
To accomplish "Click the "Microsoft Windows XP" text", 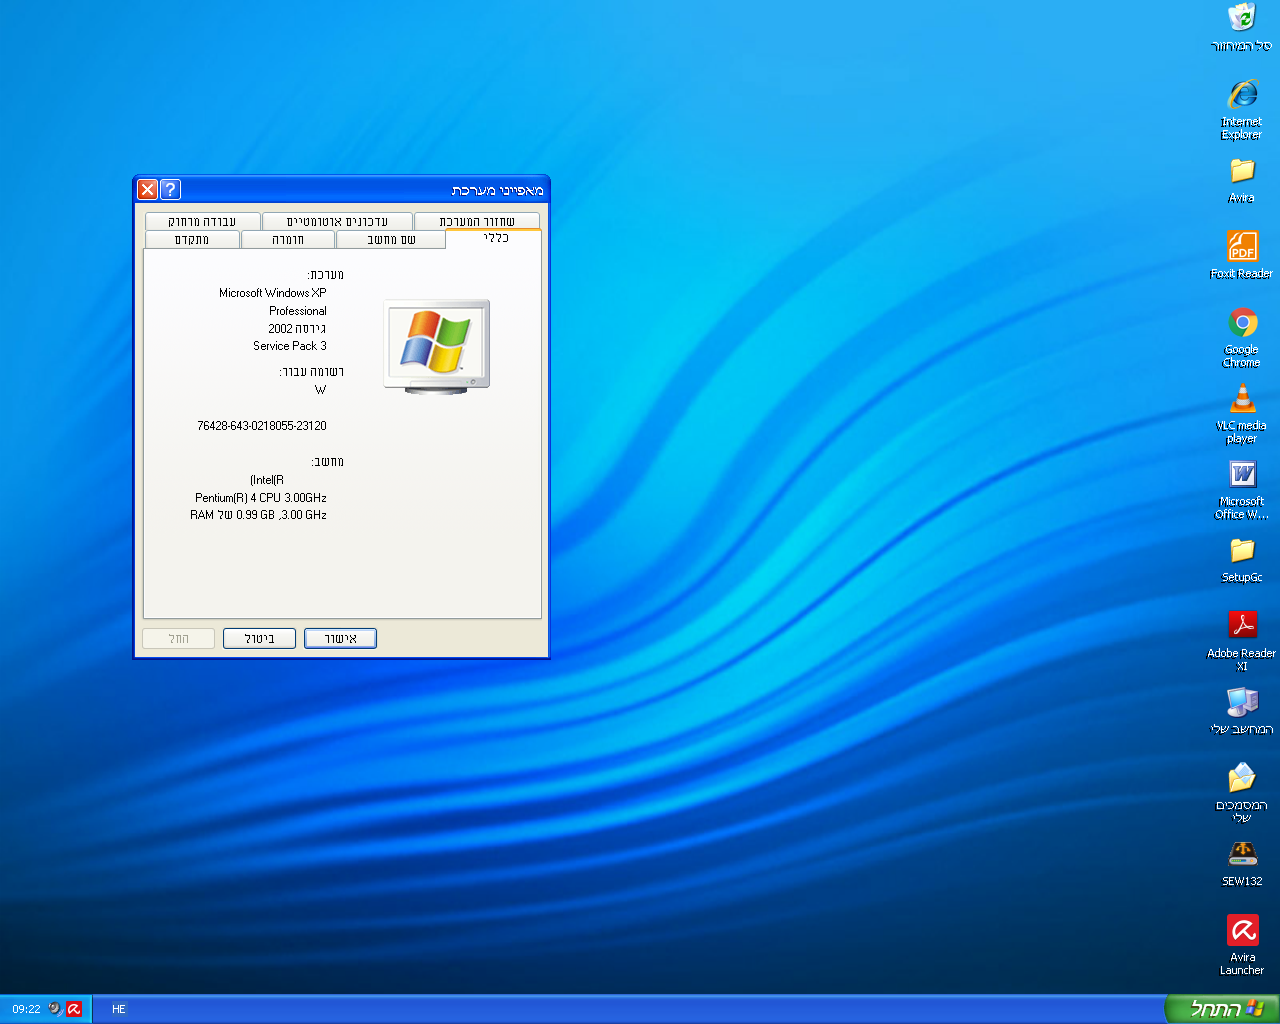I will tap(273, 293).
